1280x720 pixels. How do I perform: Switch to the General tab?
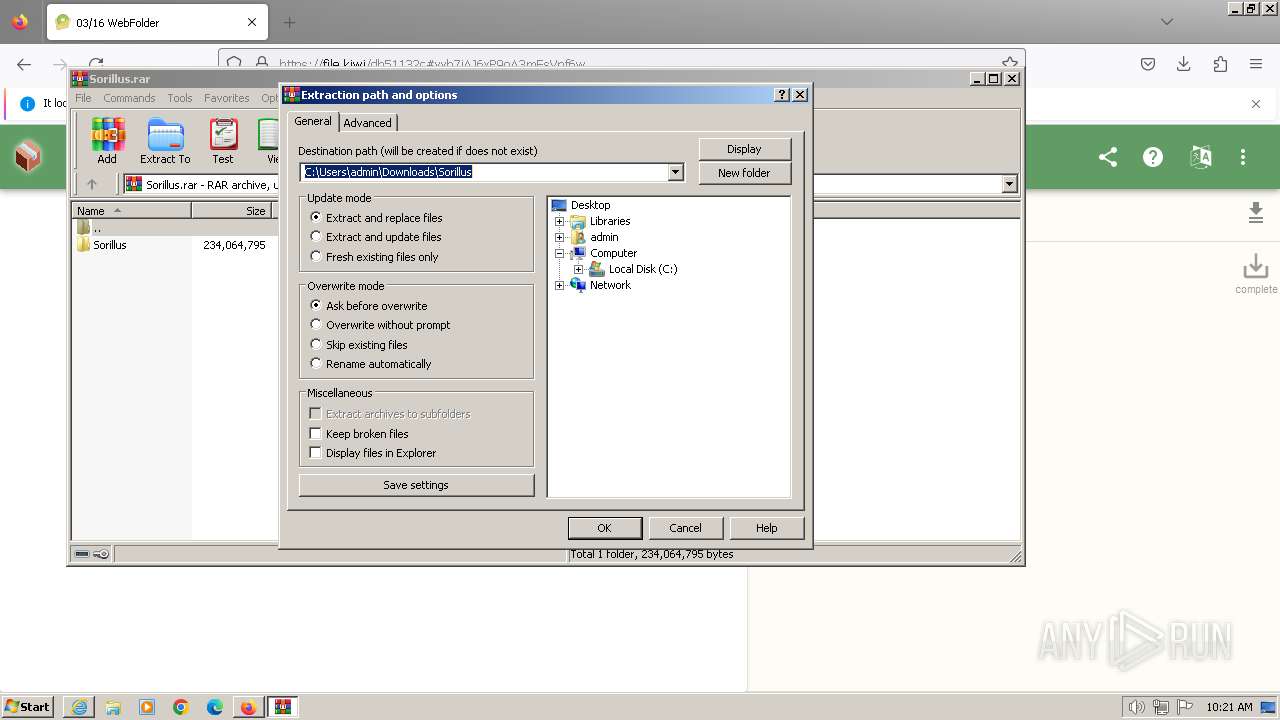click(x=313, y=121)
